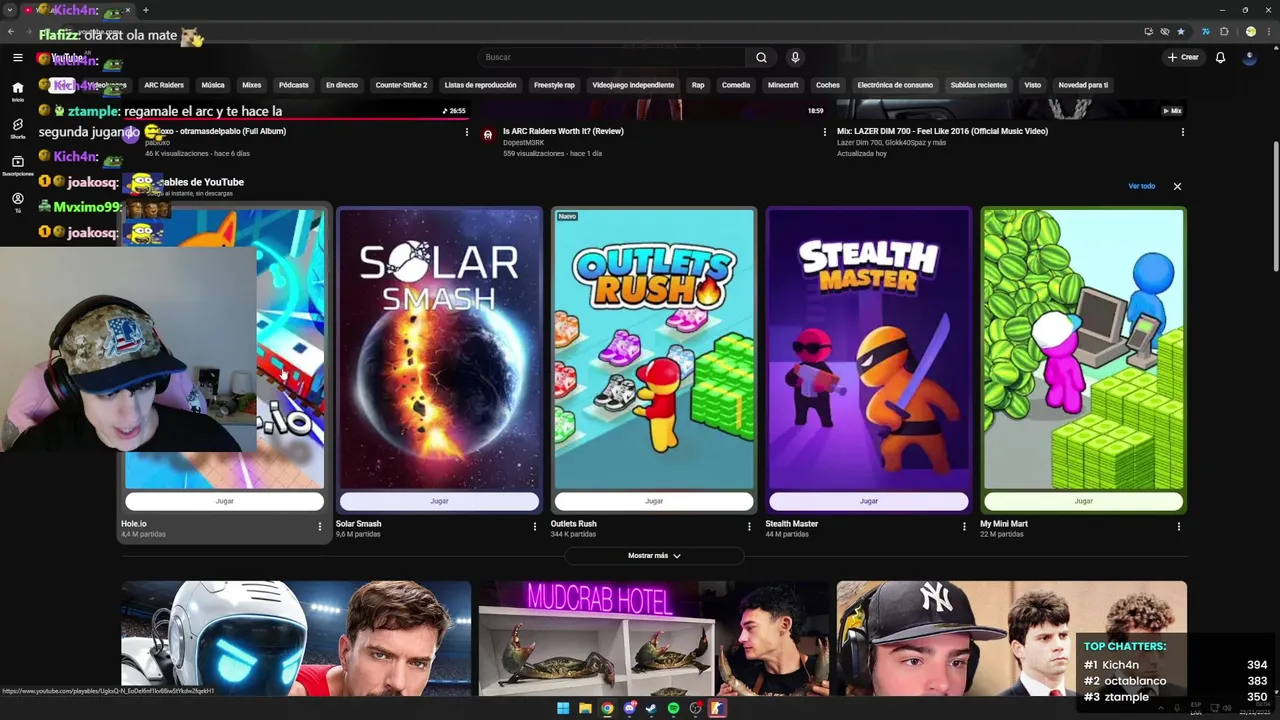Image resolution: width=1280 pixels, height=720 pixels.
Task: Go to Inicio in the sidebar
Action: coord(17,91)
